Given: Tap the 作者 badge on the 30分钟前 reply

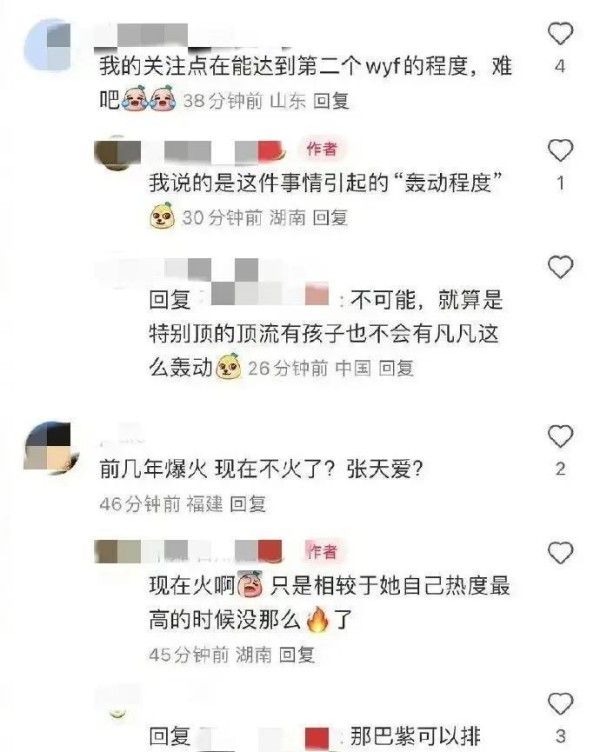Looking at the screenshot, I should 321,149.
